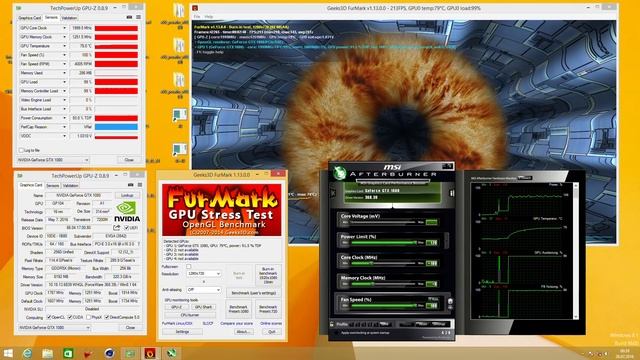Open the green store app on taskbar
The image size is (640, 360).
coord(68,353)
